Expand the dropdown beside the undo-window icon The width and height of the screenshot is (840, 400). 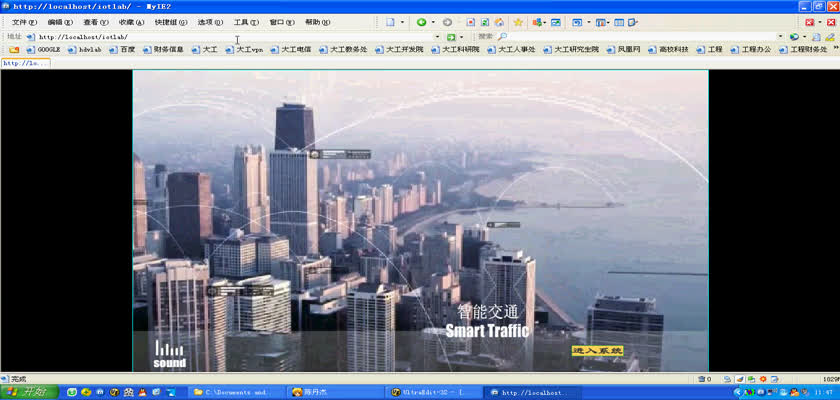[x=588, y=22]
